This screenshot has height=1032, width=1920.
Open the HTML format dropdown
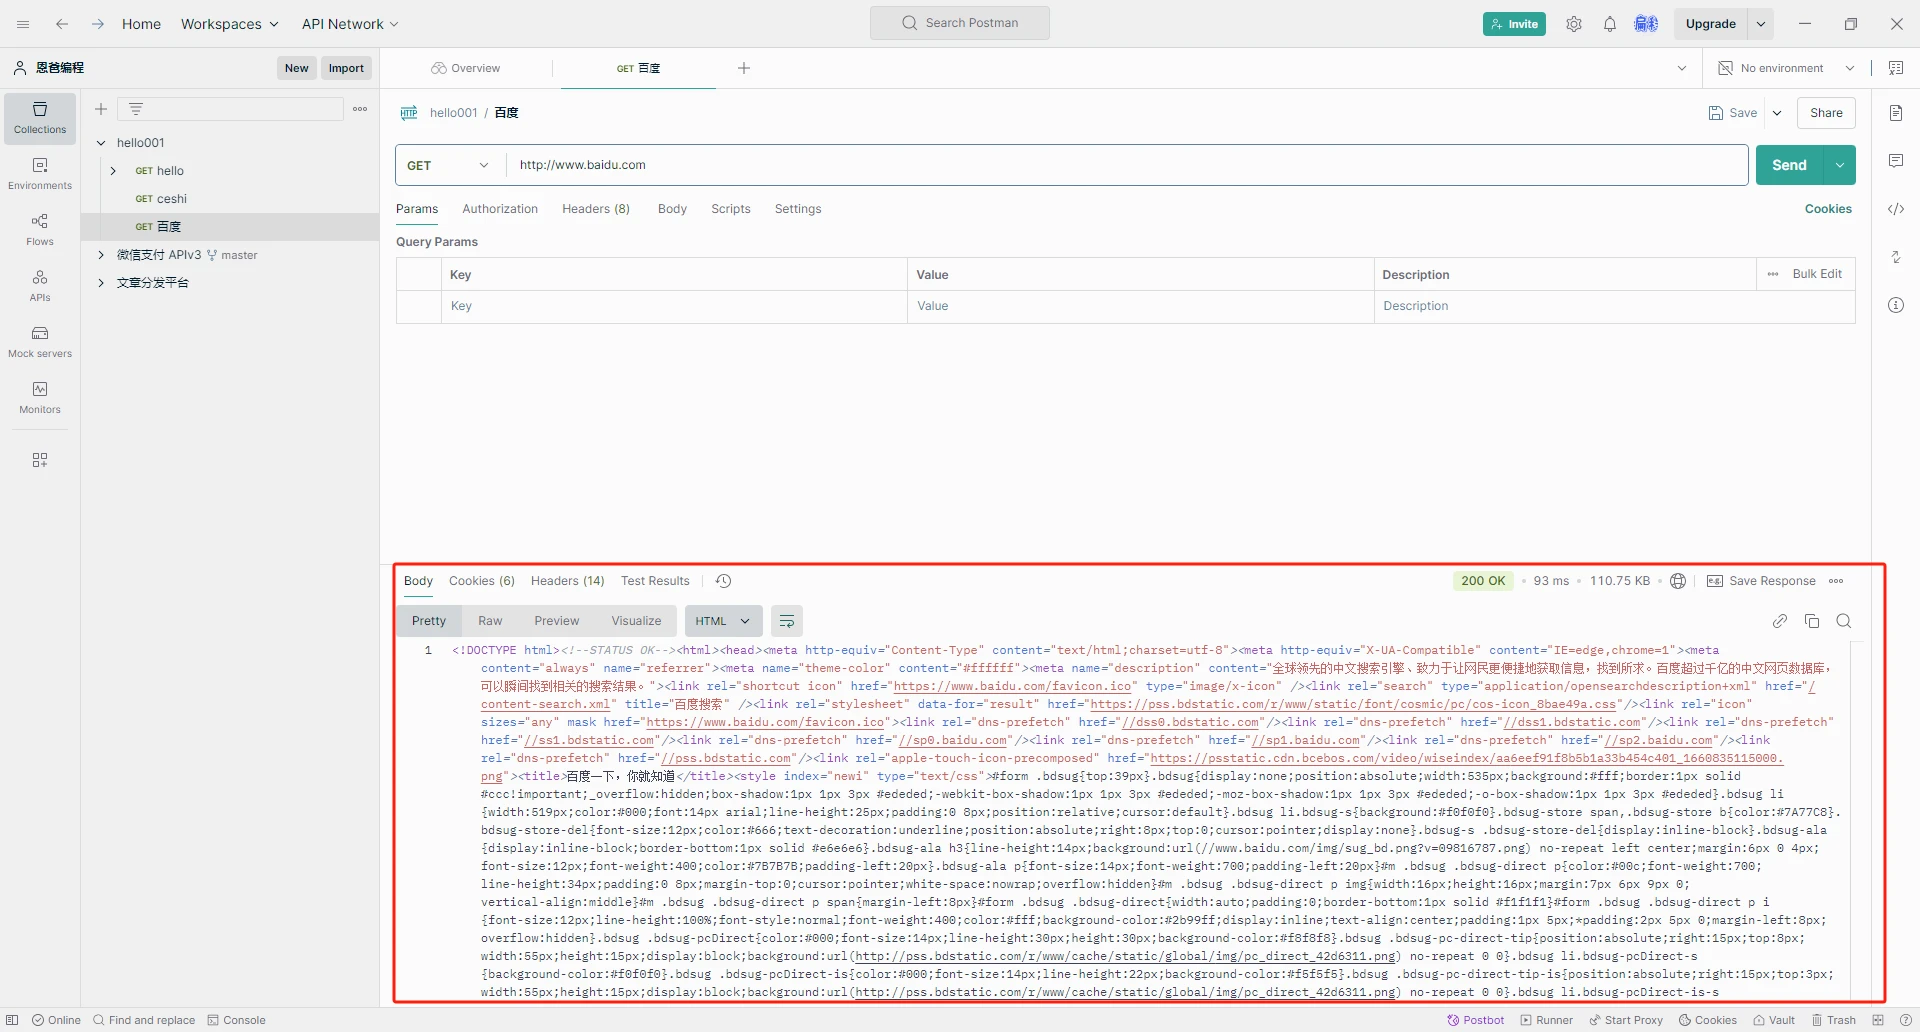(x=723, y=621)
